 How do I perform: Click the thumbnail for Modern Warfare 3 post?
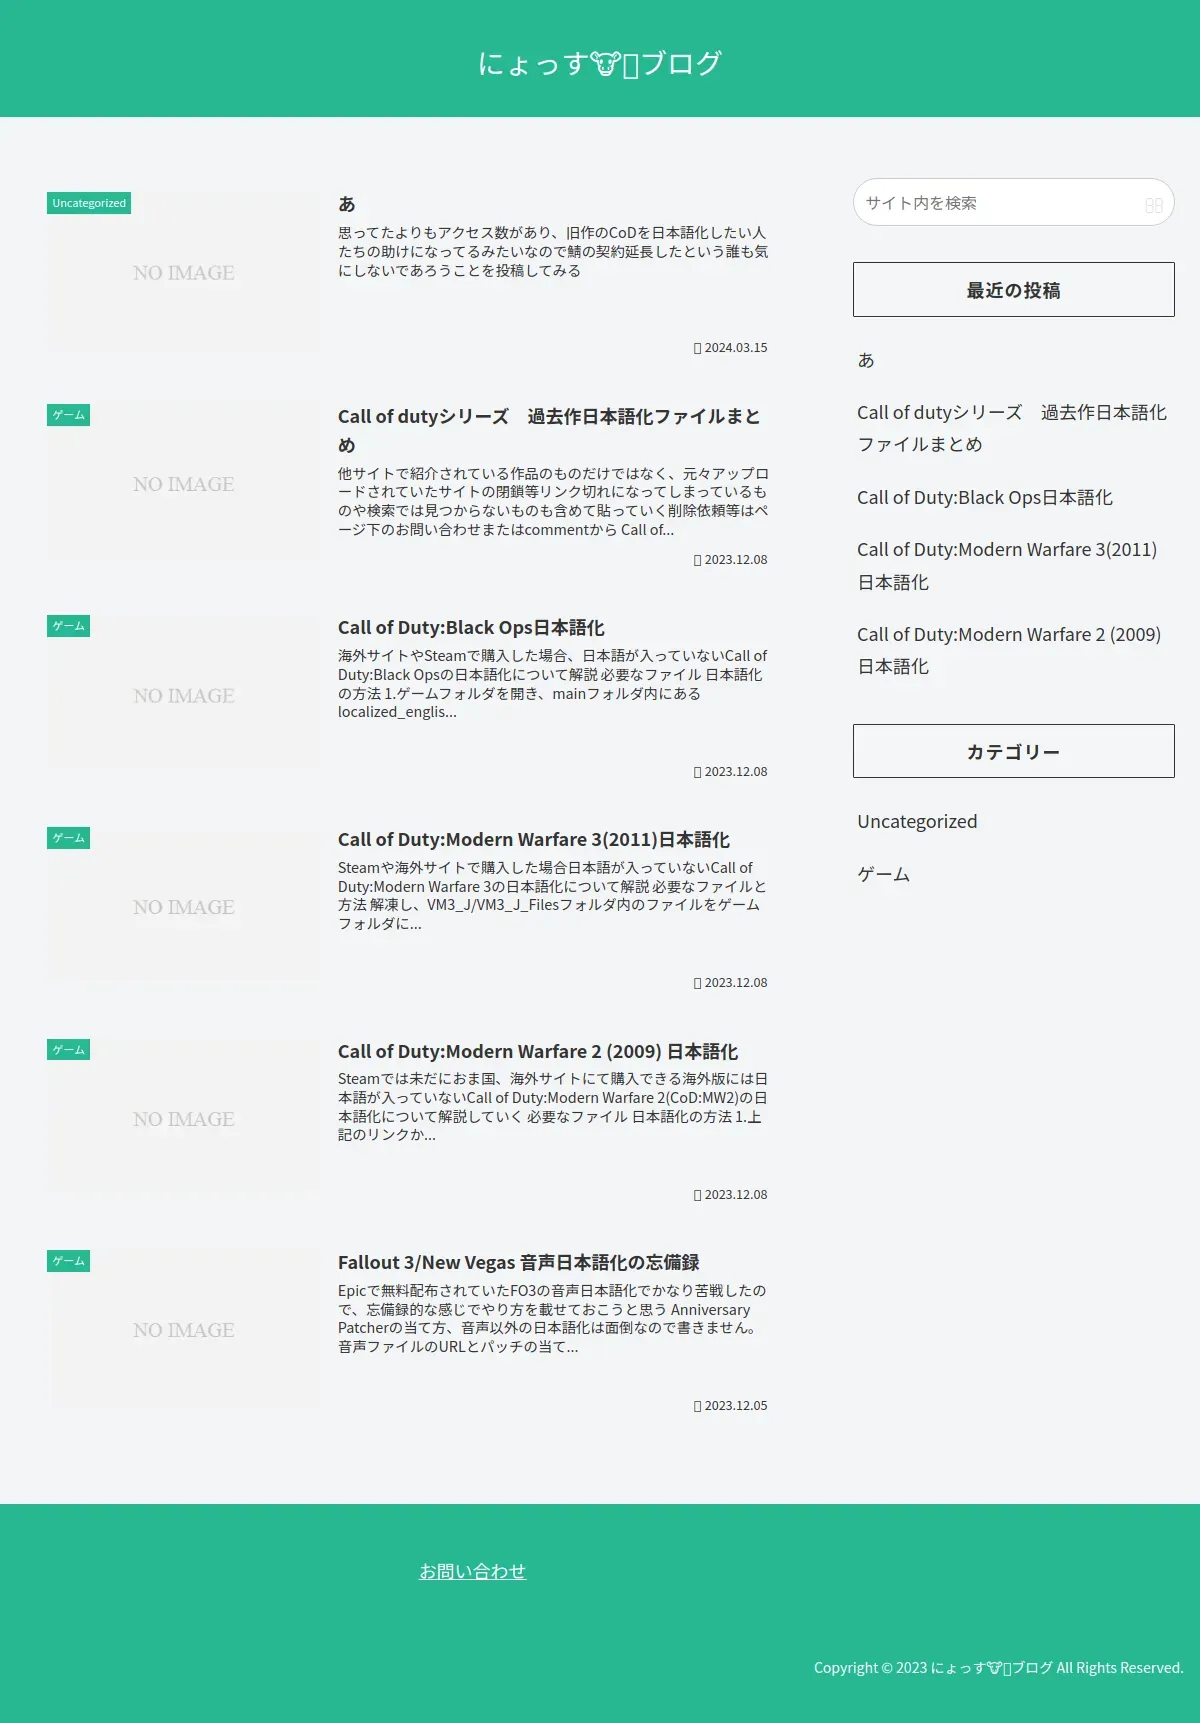point(184,907)
